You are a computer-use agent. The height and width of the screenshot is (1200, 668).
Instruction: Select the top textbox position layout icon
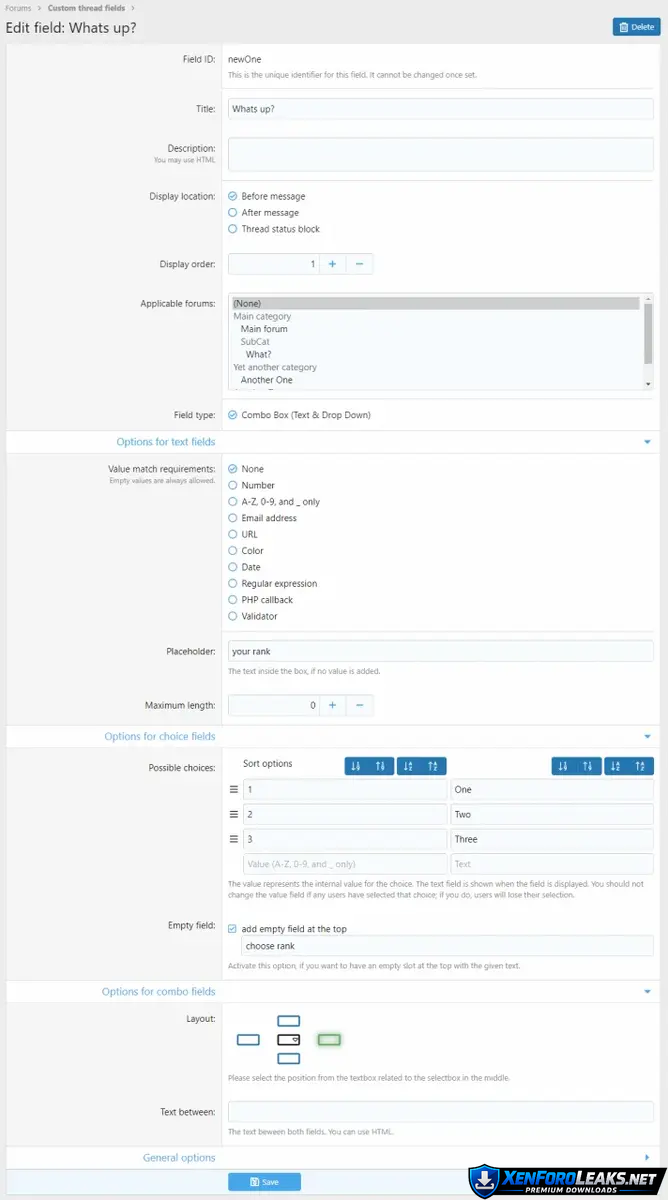(x=288, y=1021)
